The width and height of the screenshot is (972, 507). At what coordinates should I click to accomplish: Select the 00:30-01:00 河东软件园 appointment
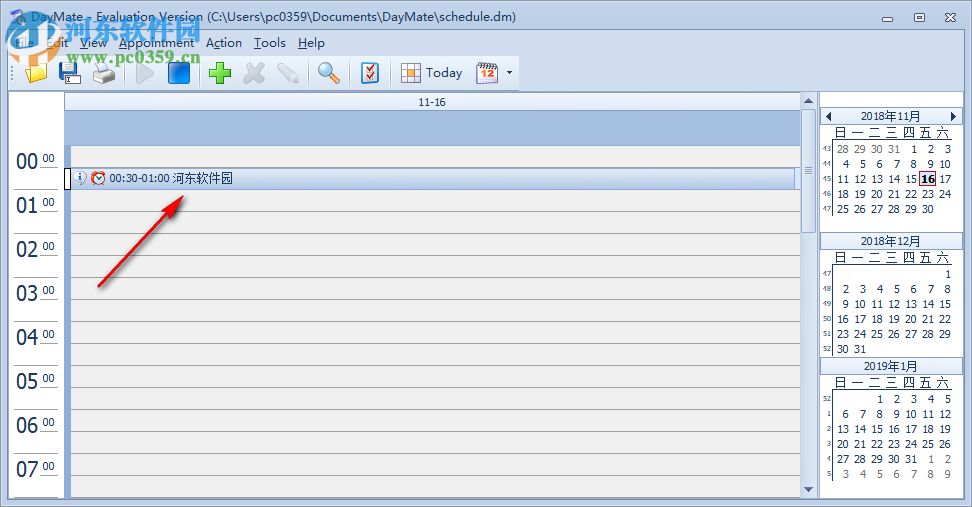[x=433, y=179]
